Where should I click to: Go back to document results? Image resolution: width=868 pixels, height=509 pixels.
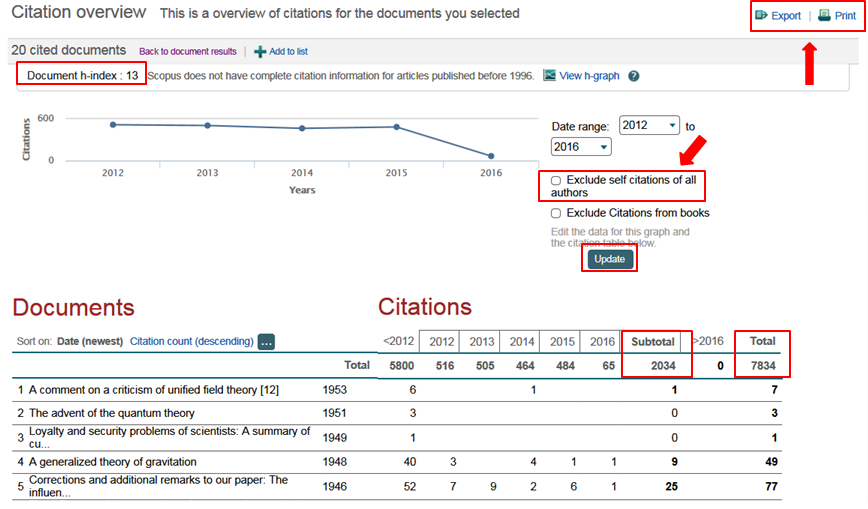point(187,51)
